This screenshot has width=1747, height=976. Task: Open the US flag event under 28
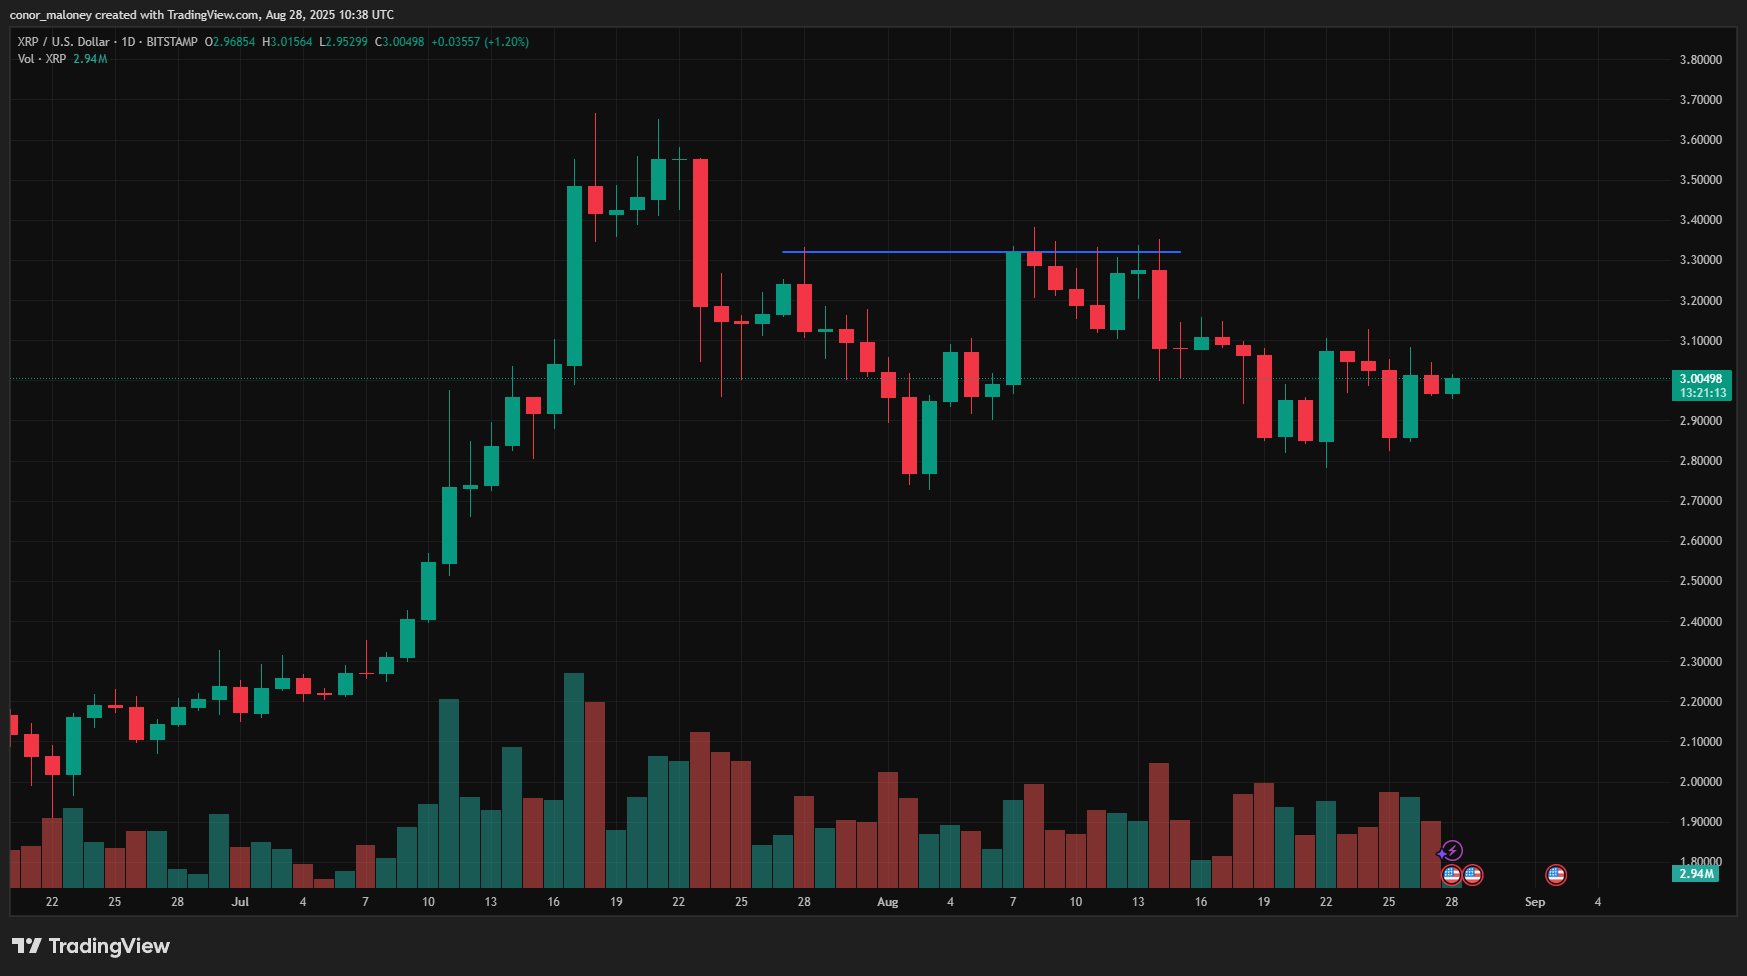[x=1452, y=875]
